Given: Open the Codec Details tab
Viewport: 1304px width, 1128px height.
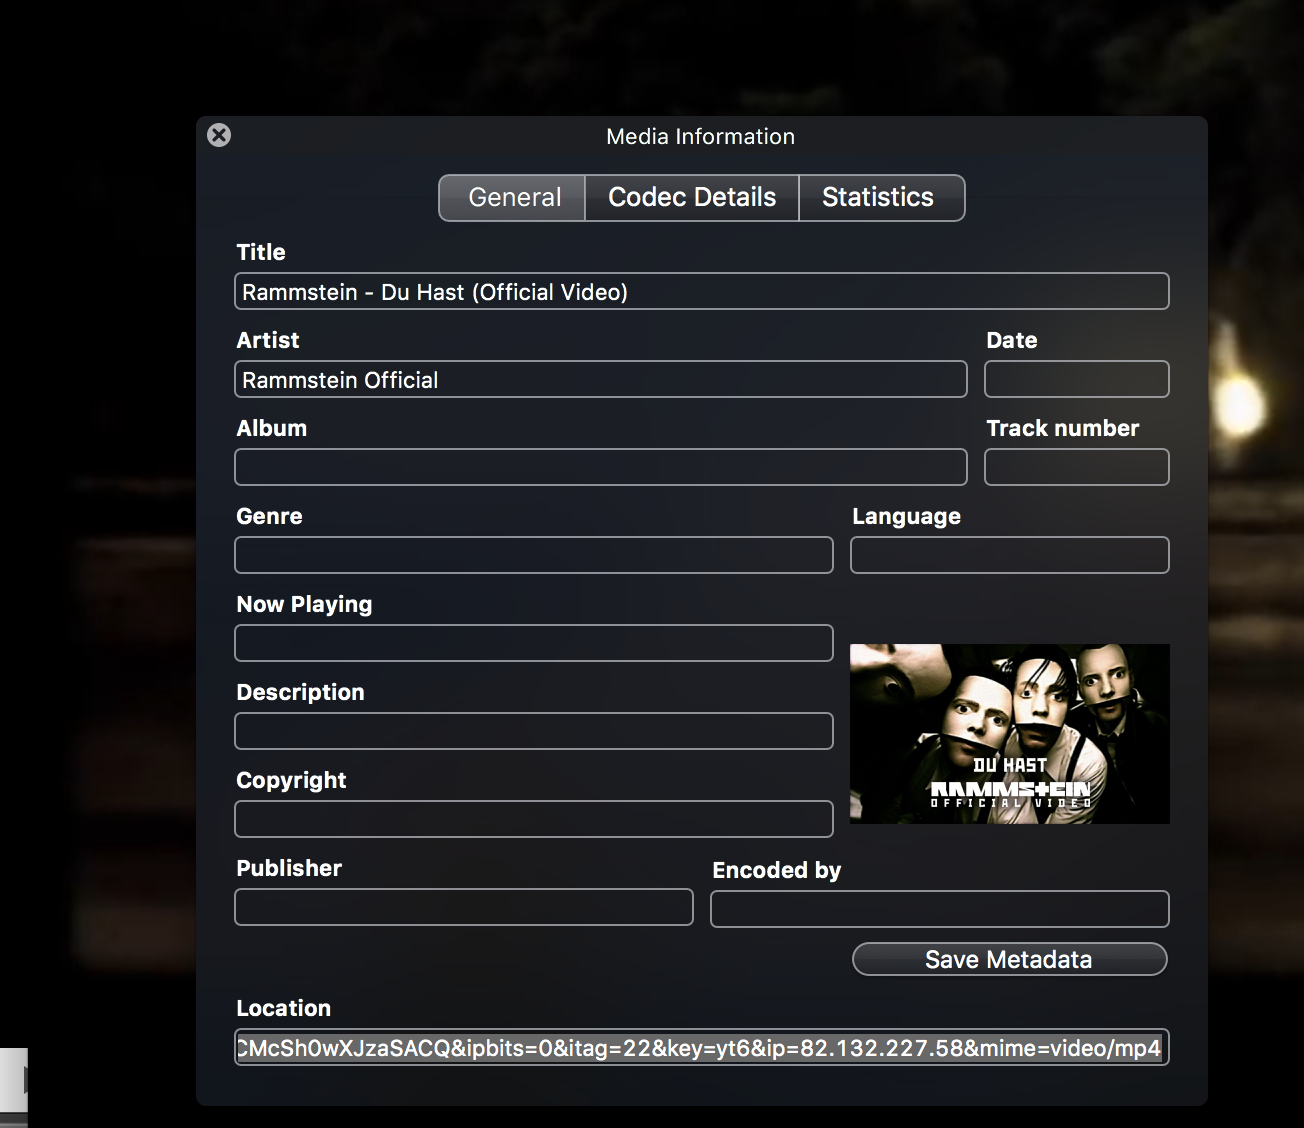Looking at the screenshot, I should click(692, 198).
